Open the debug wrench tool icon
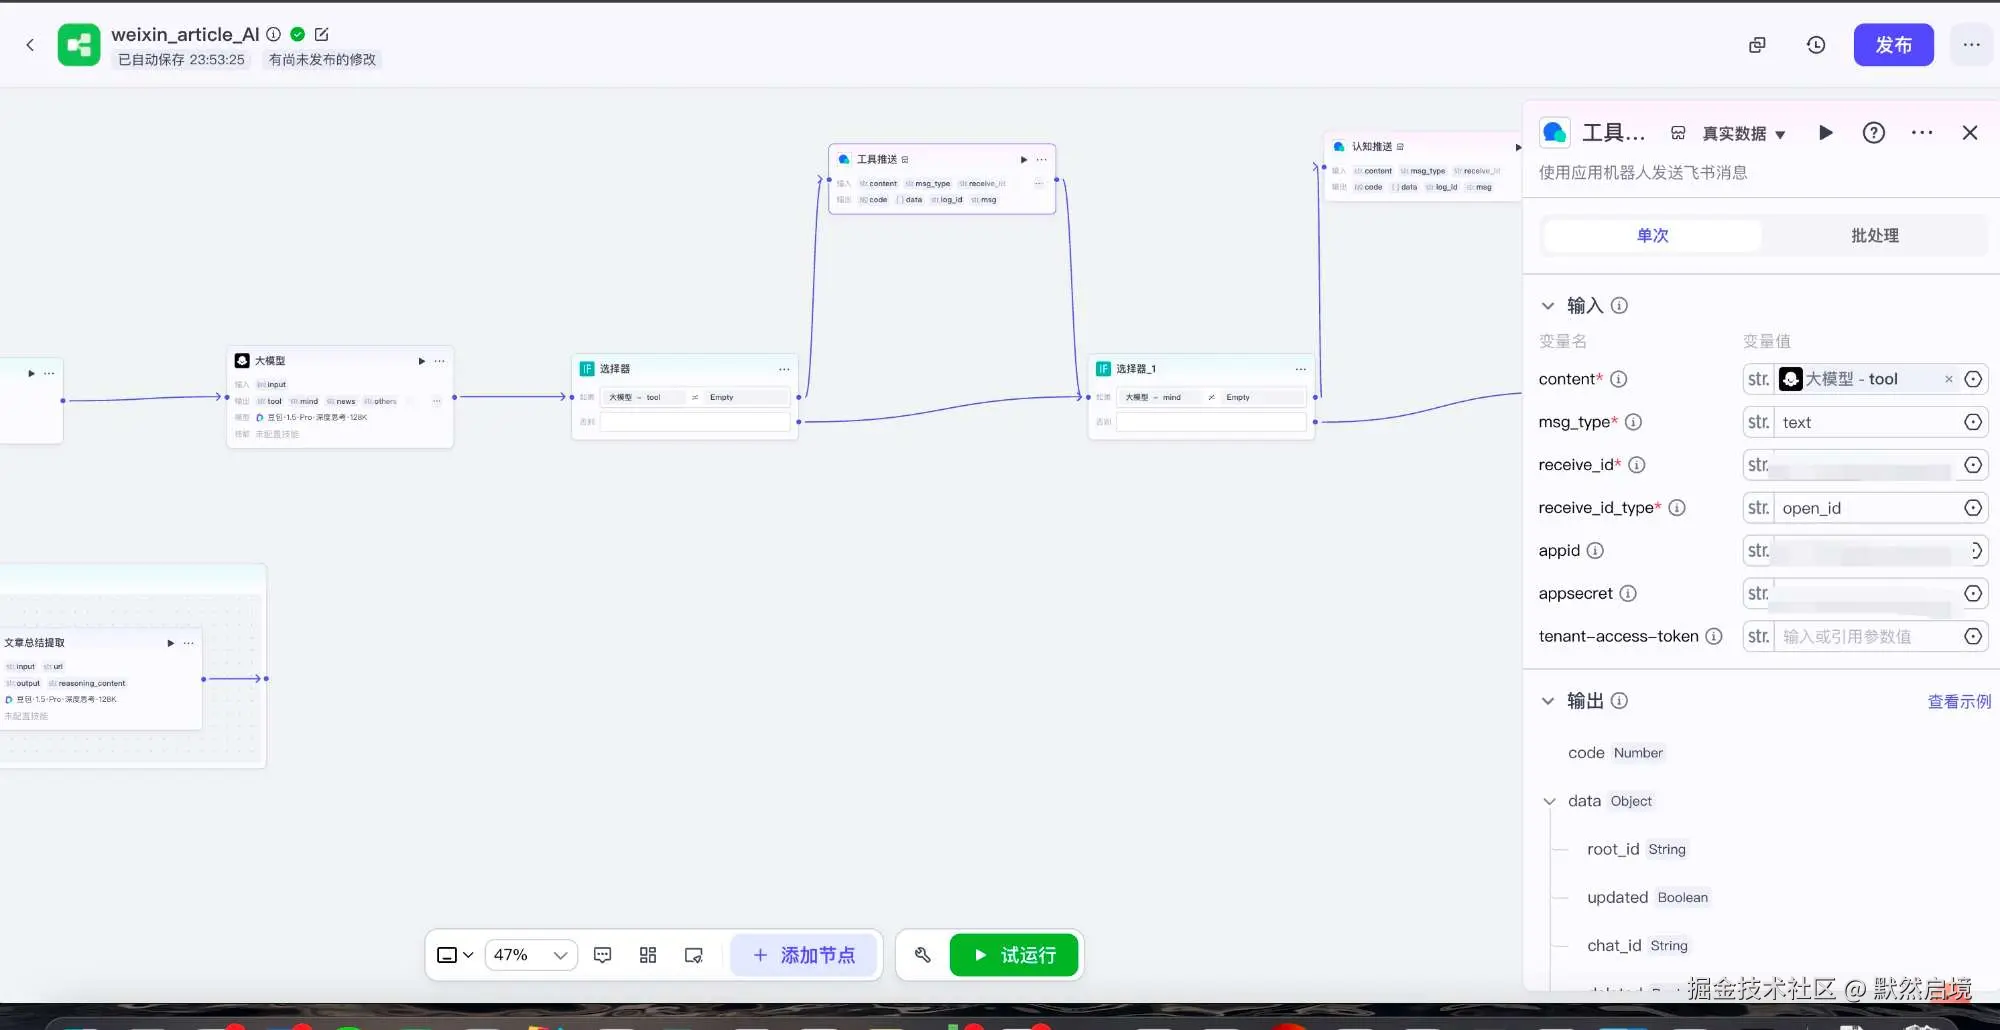2000x1030 pixels. [x=922, y=955]
